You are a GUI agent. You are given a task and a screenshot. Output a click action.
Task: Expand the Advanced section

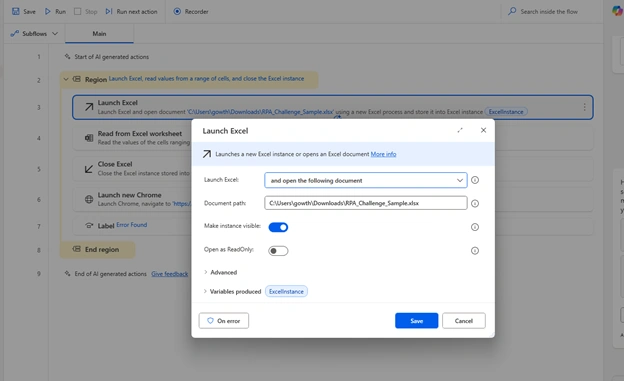pyautogui.click(x=220, y=272)
